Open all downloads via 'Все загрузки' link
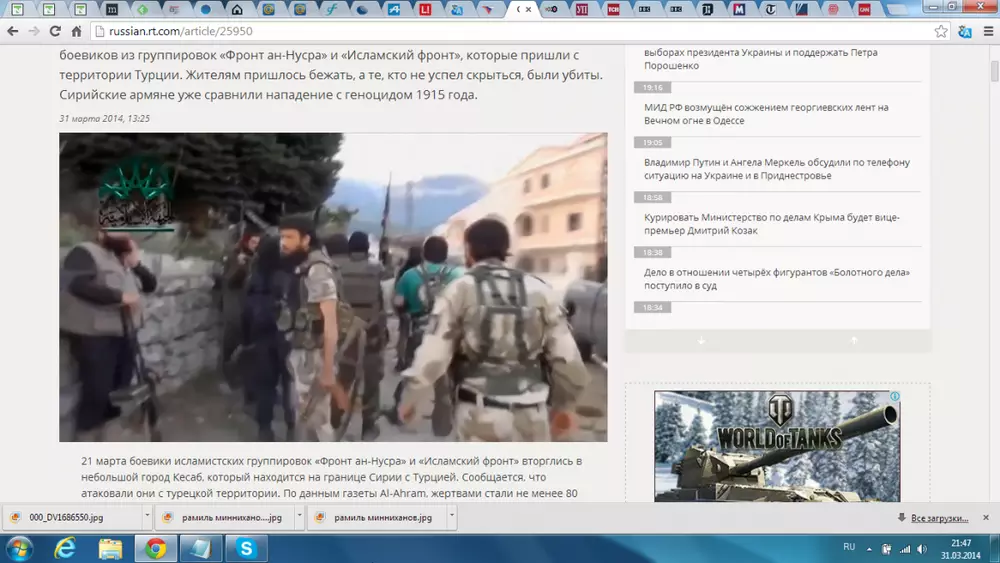The image size is (1000, 563). point(939,518)
